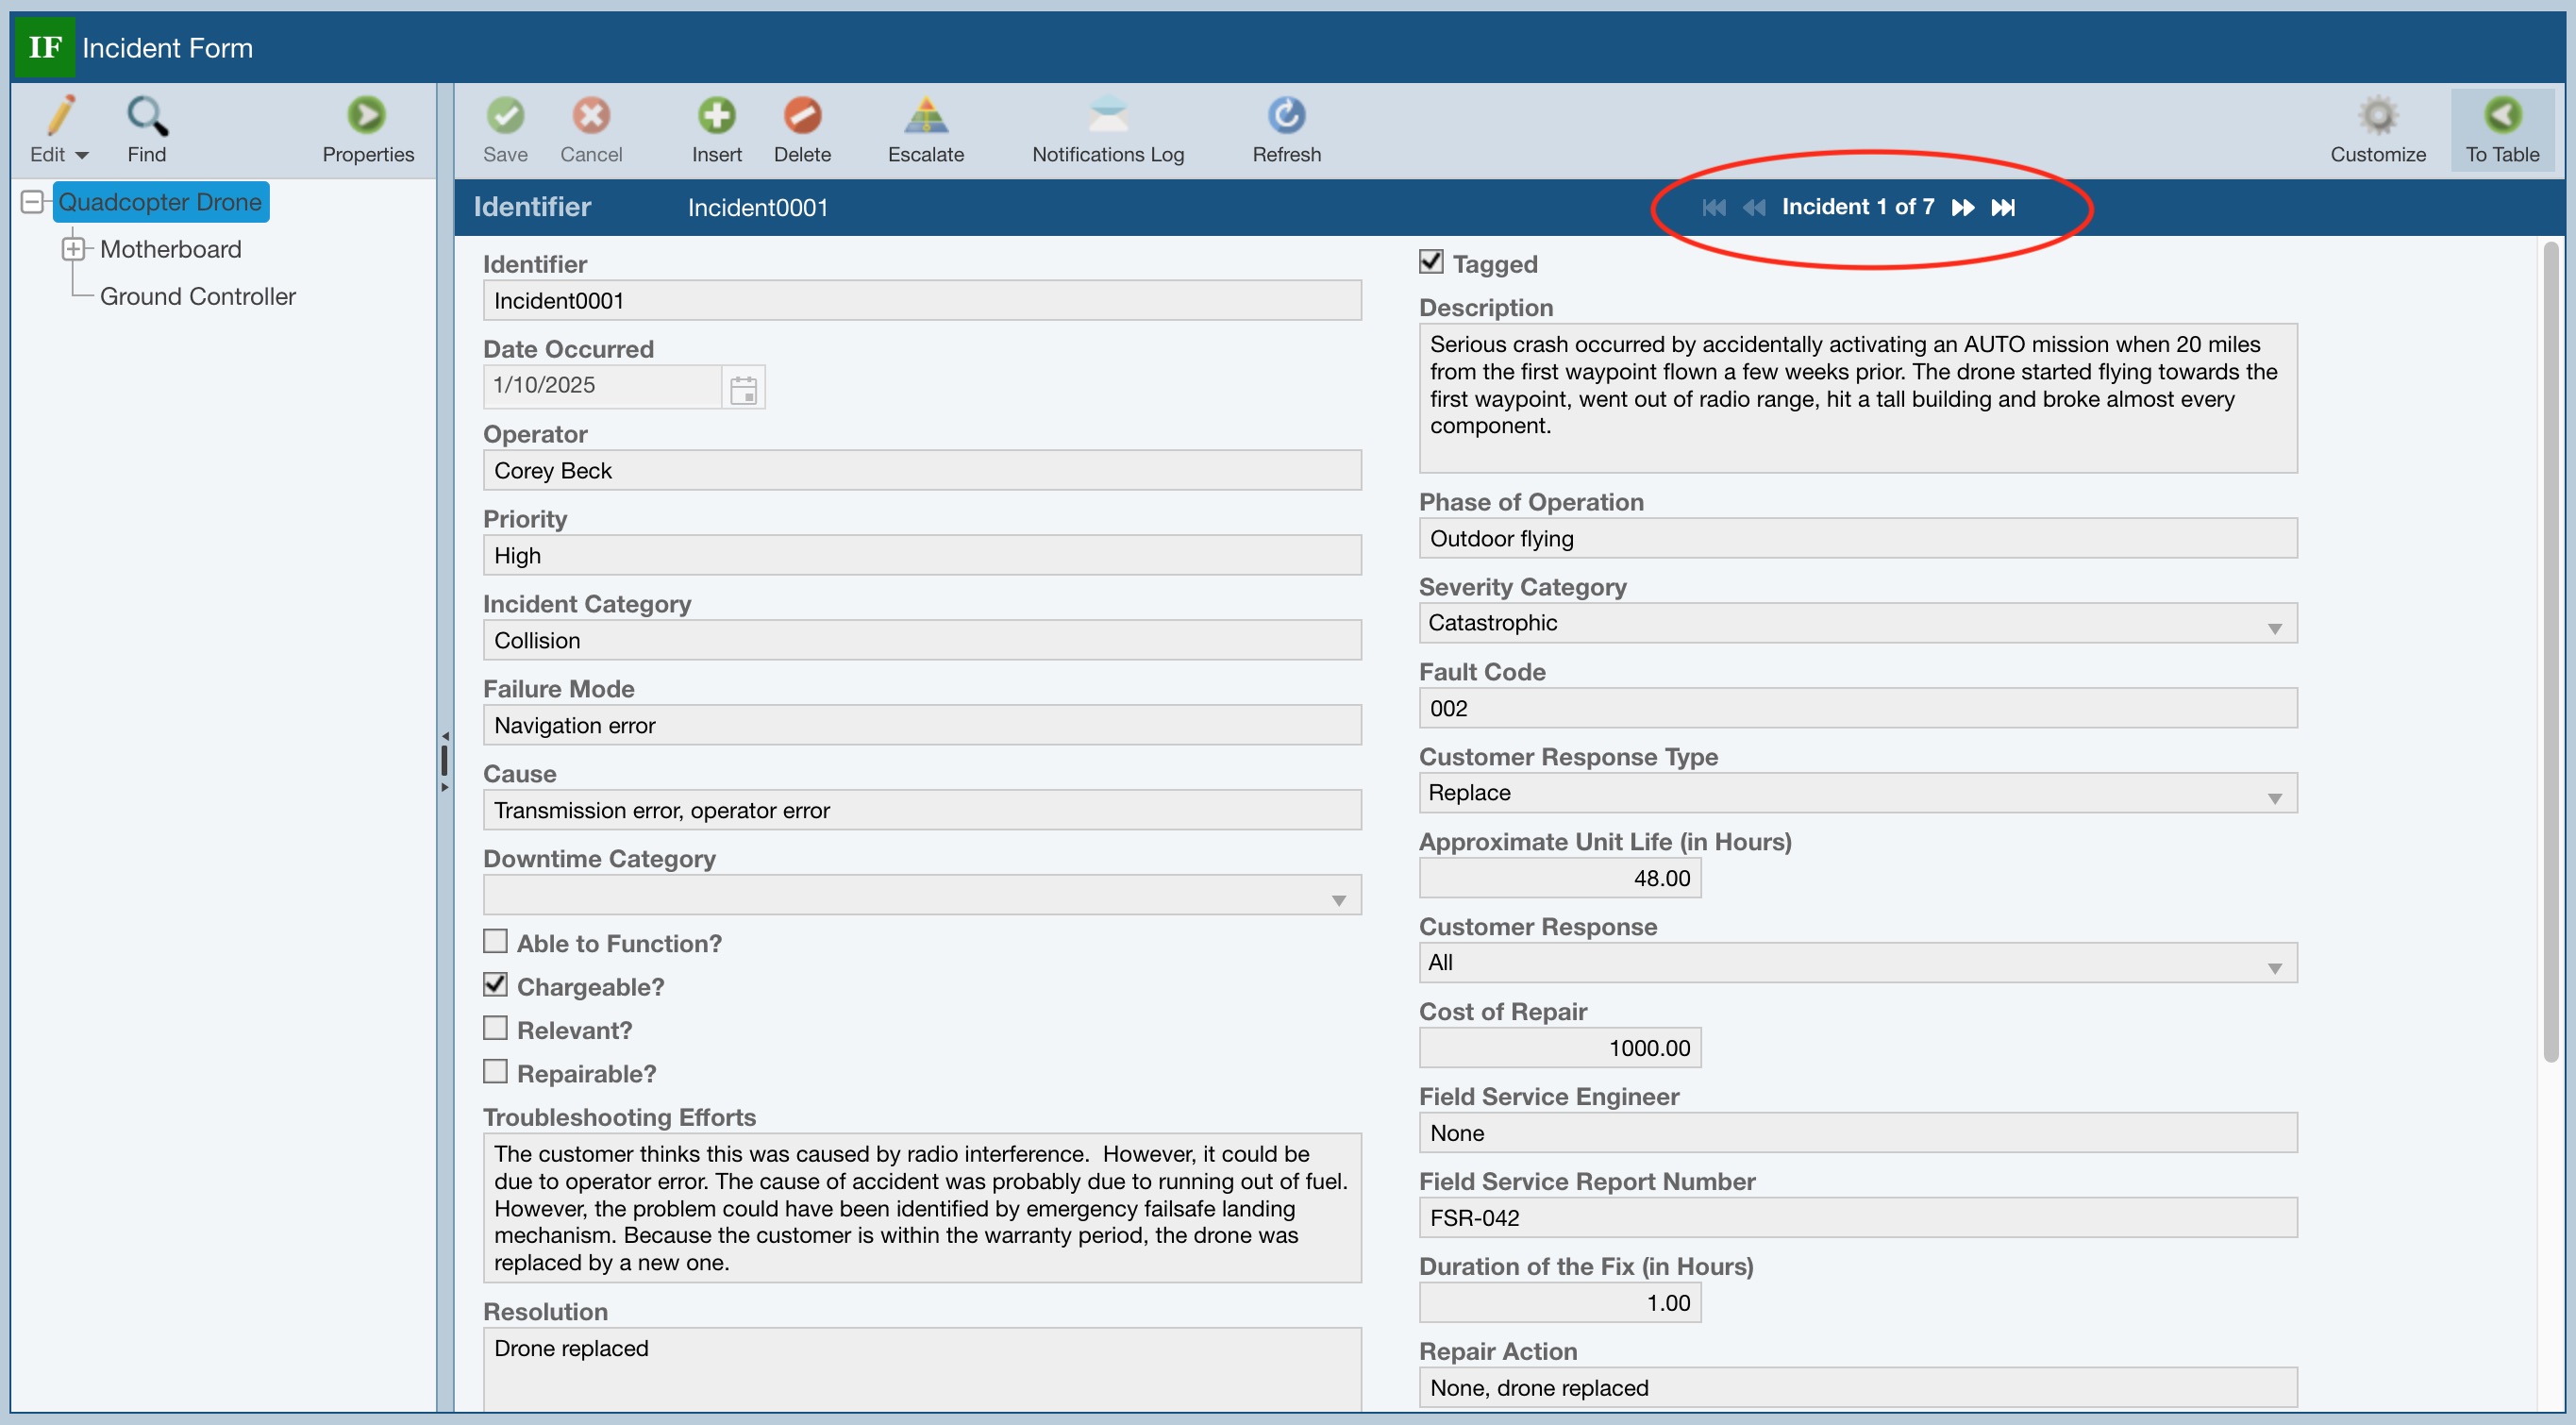
Task: Uncheck the Chargeable? checkbox
Action: (495, 985)
